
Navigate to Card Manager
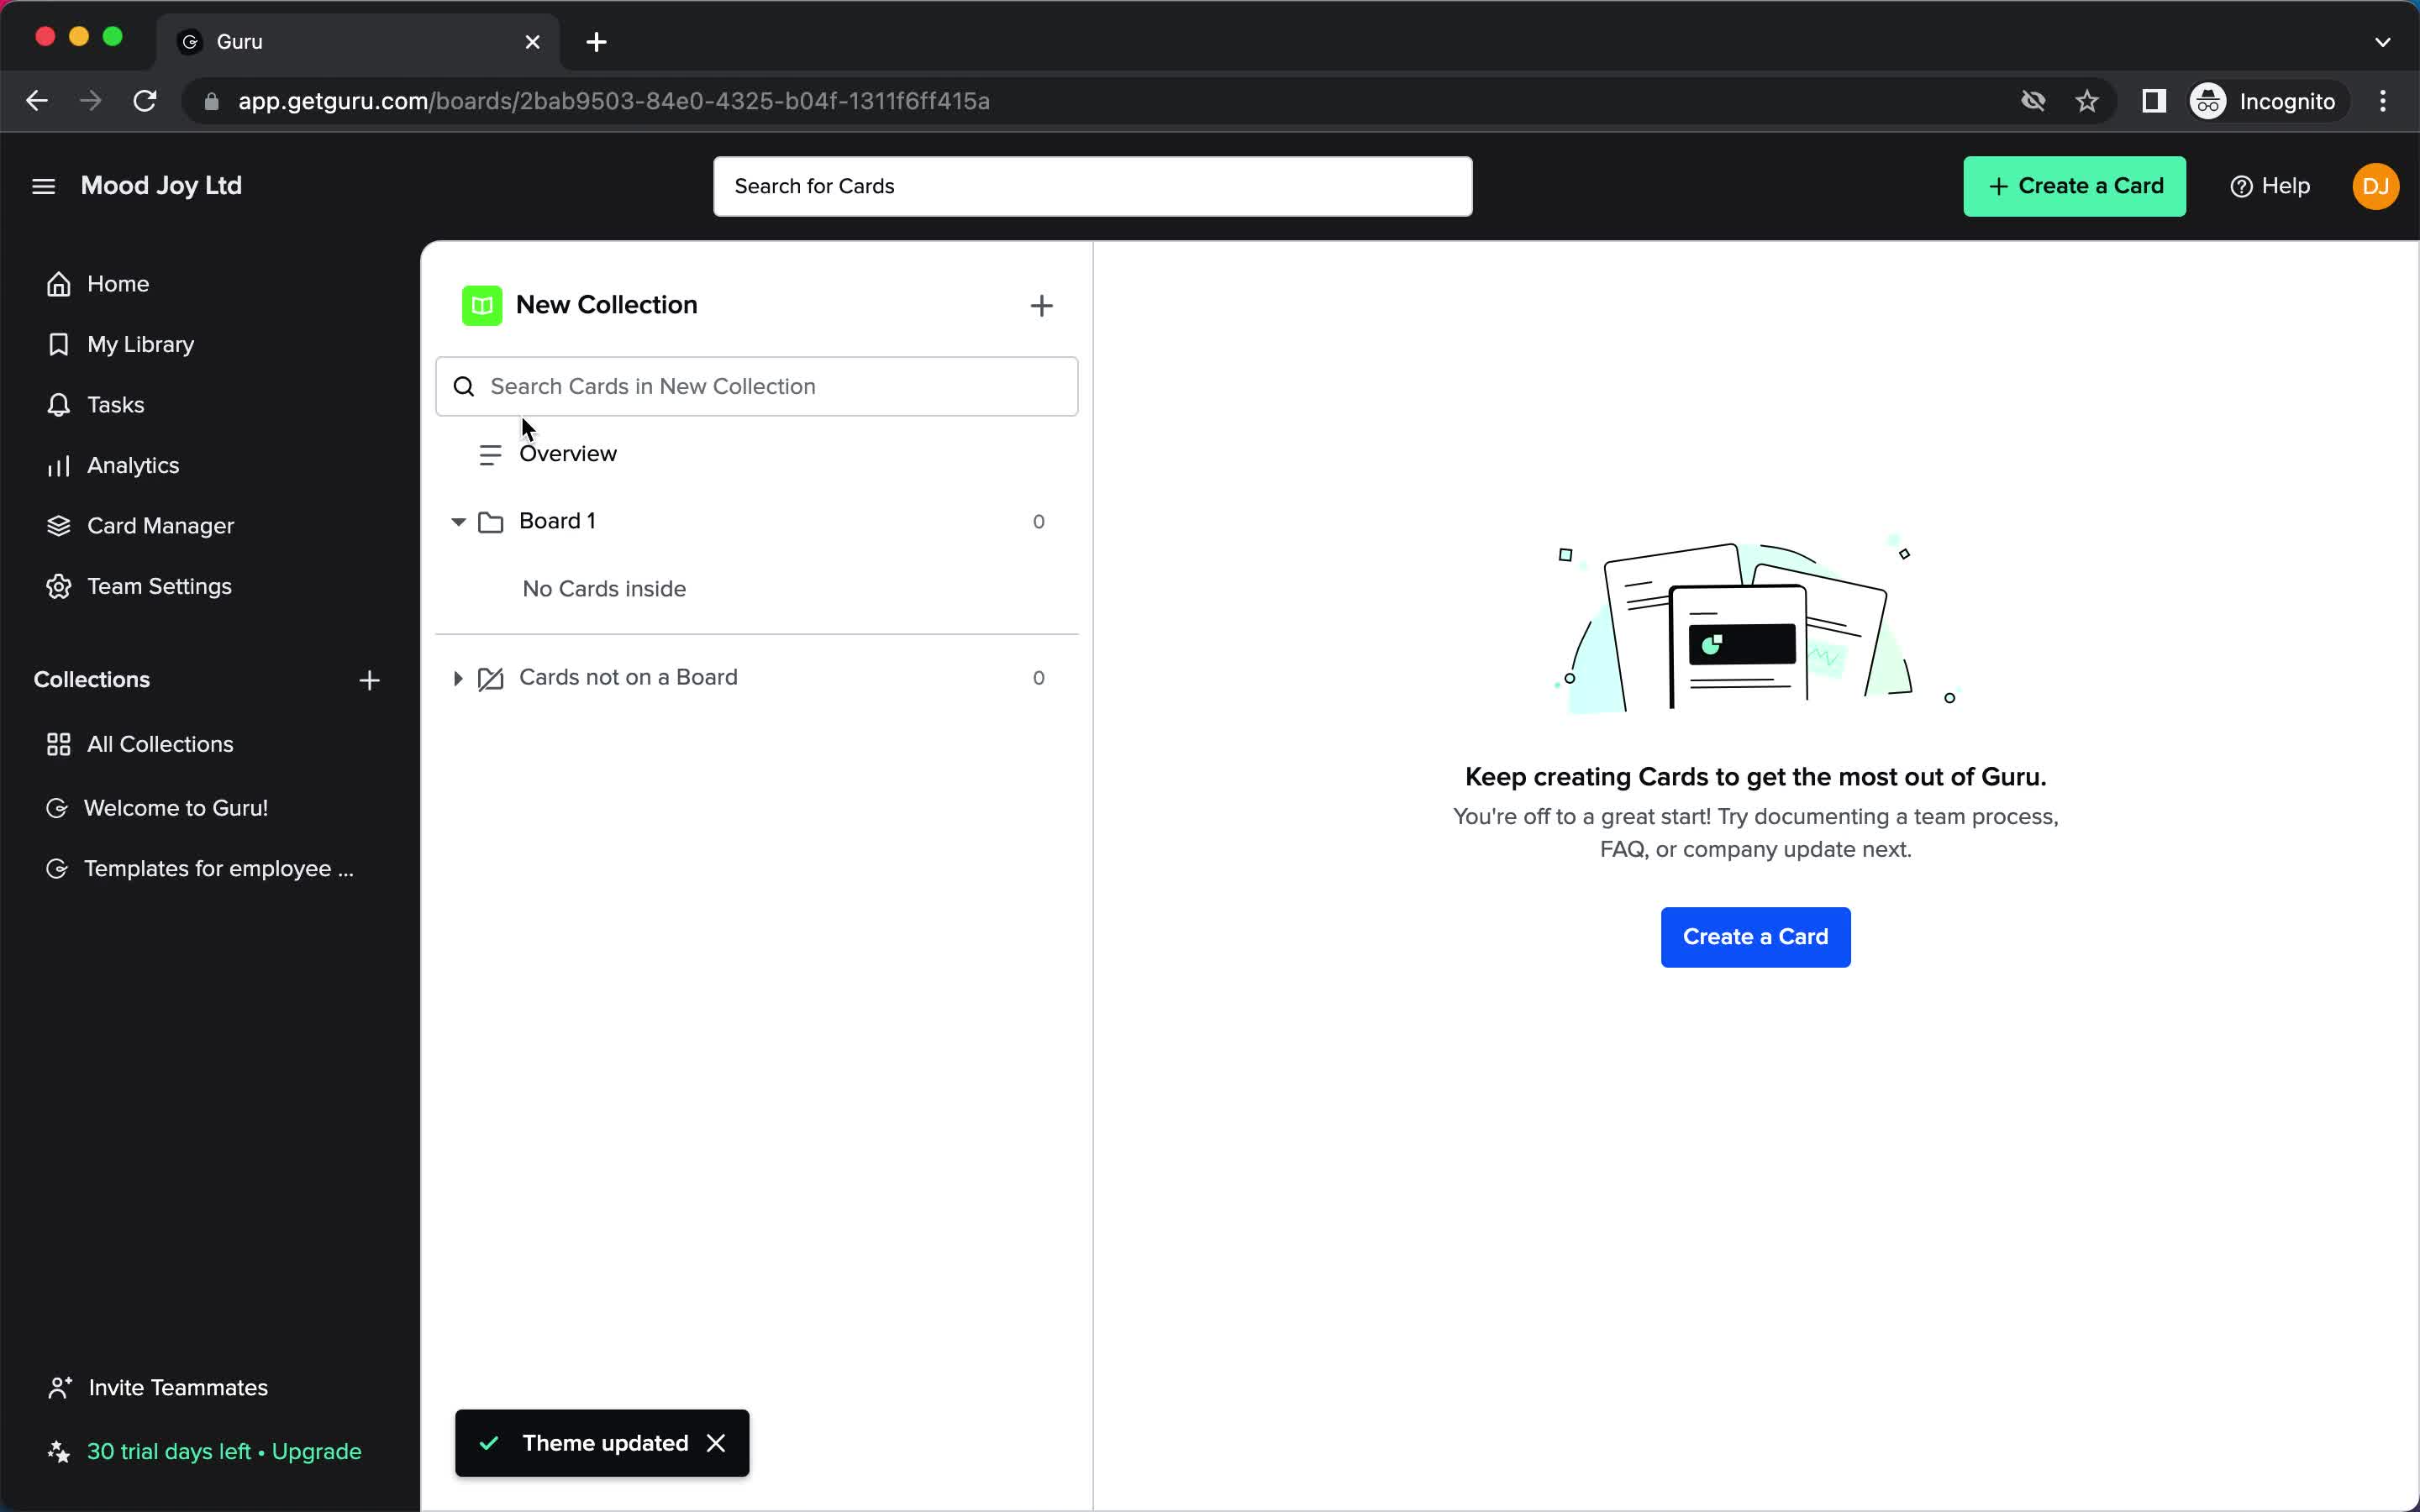160,524
